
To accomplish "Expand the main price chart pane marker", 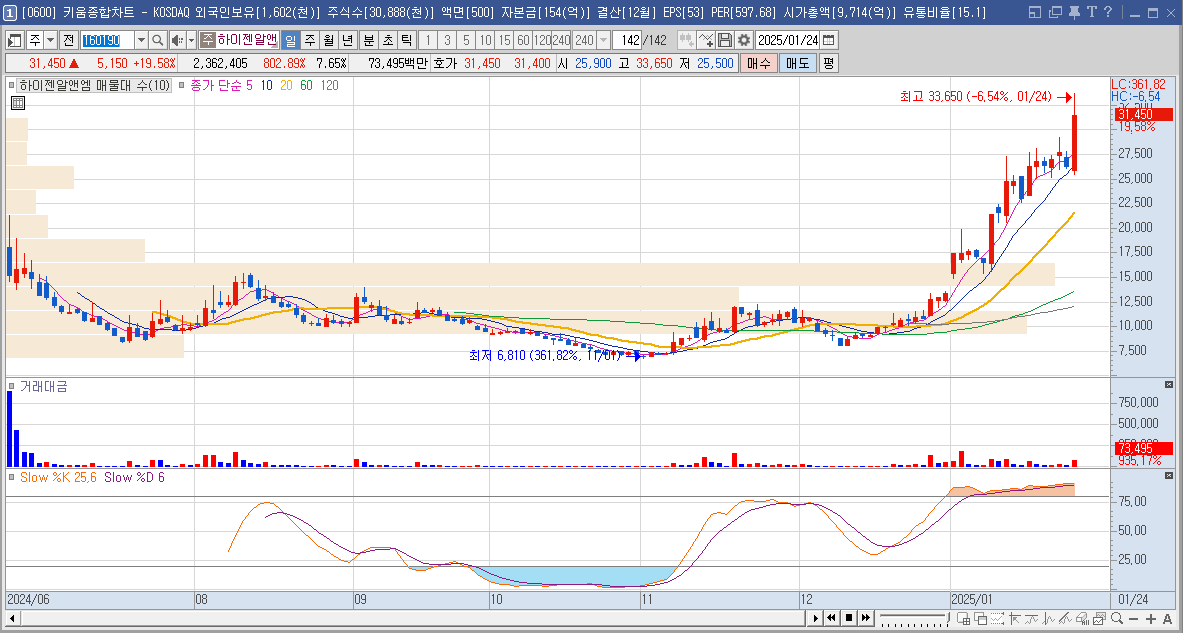I will point(11,85).
